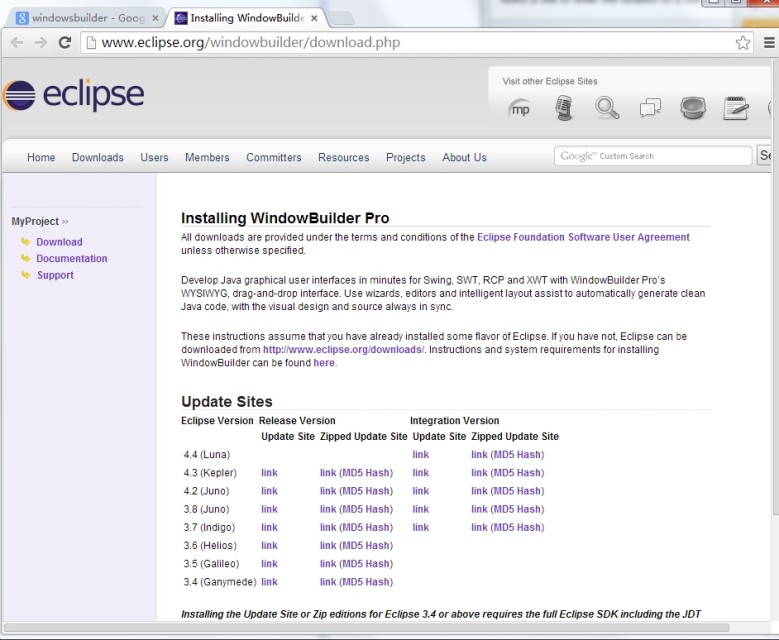
Task: Open Committers in the navigation bar
Action: (274, 158)
